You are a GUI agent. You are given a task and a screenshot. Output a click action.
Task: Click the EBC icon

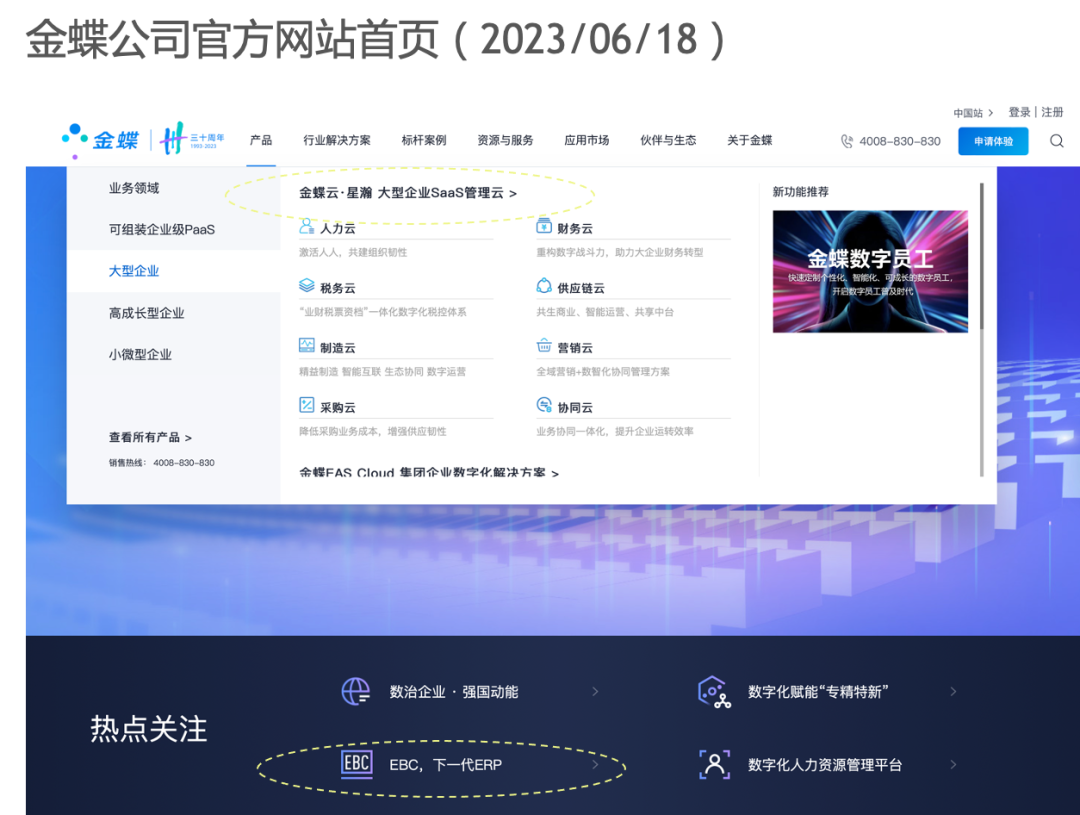[x=357, y=764]
